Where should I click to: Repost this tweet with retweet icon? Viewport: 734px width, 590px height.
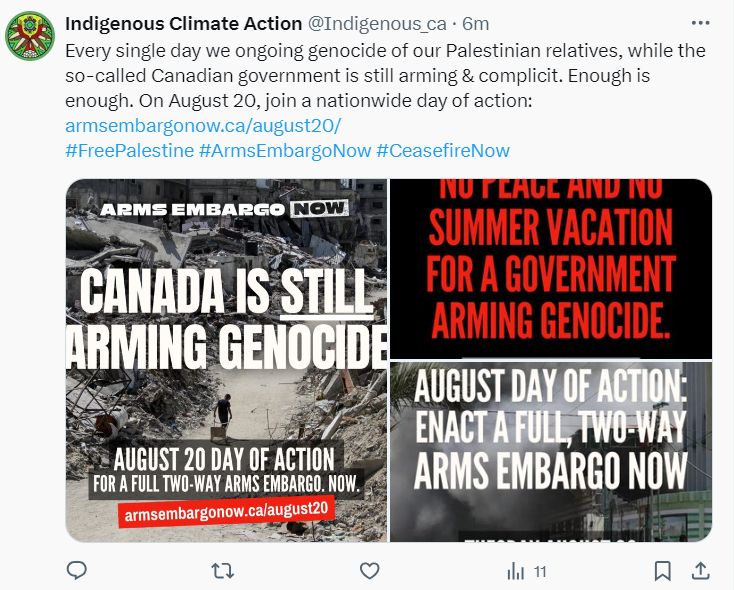(x=224, y=570)
